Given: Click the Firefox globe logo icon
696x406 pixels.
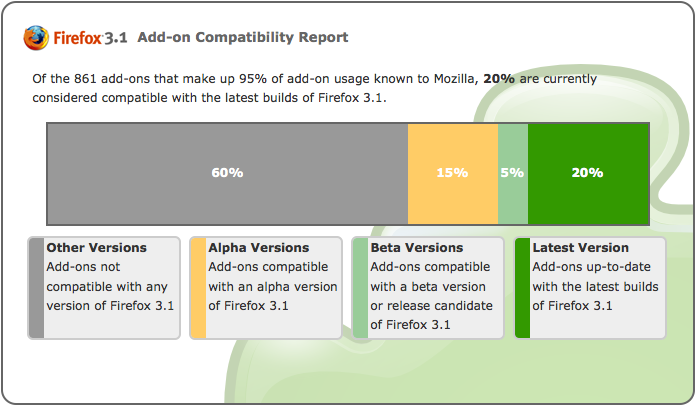Looking at the screenshot, I should click(36, 38).
